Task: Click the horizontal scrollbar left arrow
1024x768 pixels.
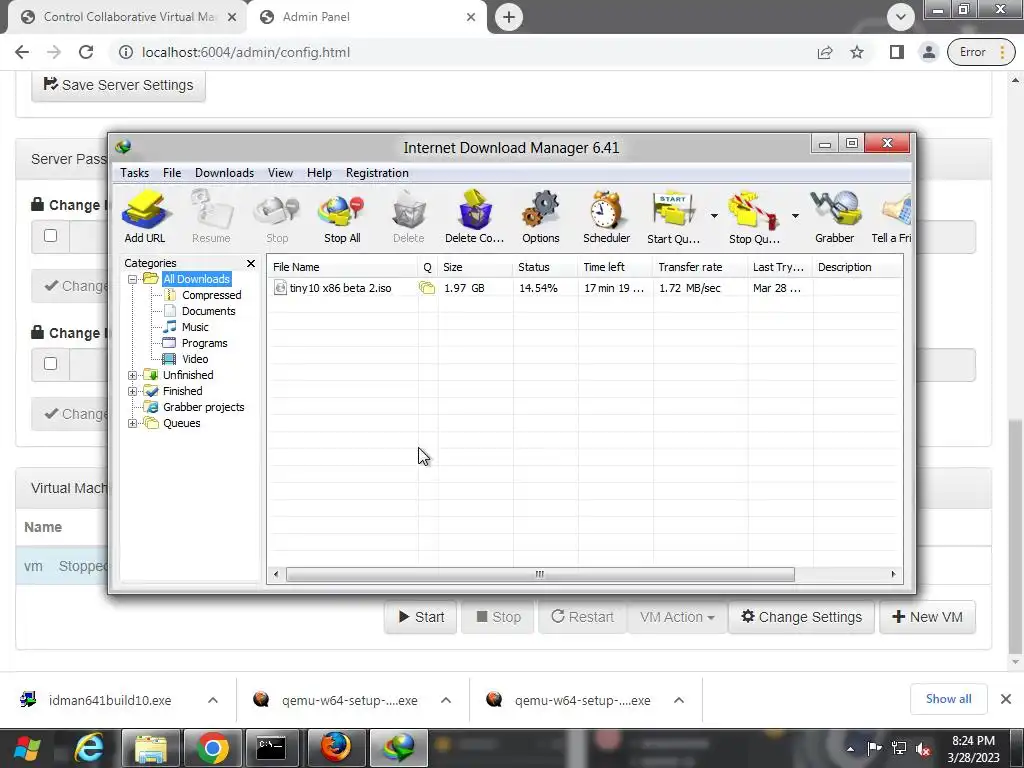Action: 276,574
